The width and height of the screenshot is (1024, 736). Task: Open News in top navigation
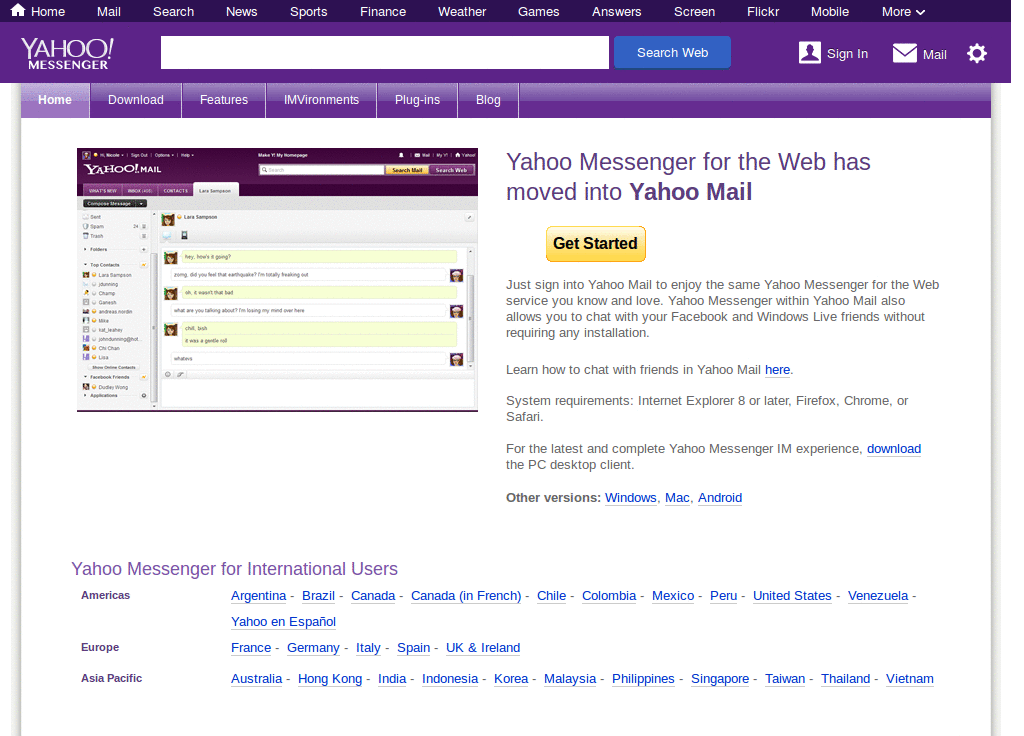point(241,12)
